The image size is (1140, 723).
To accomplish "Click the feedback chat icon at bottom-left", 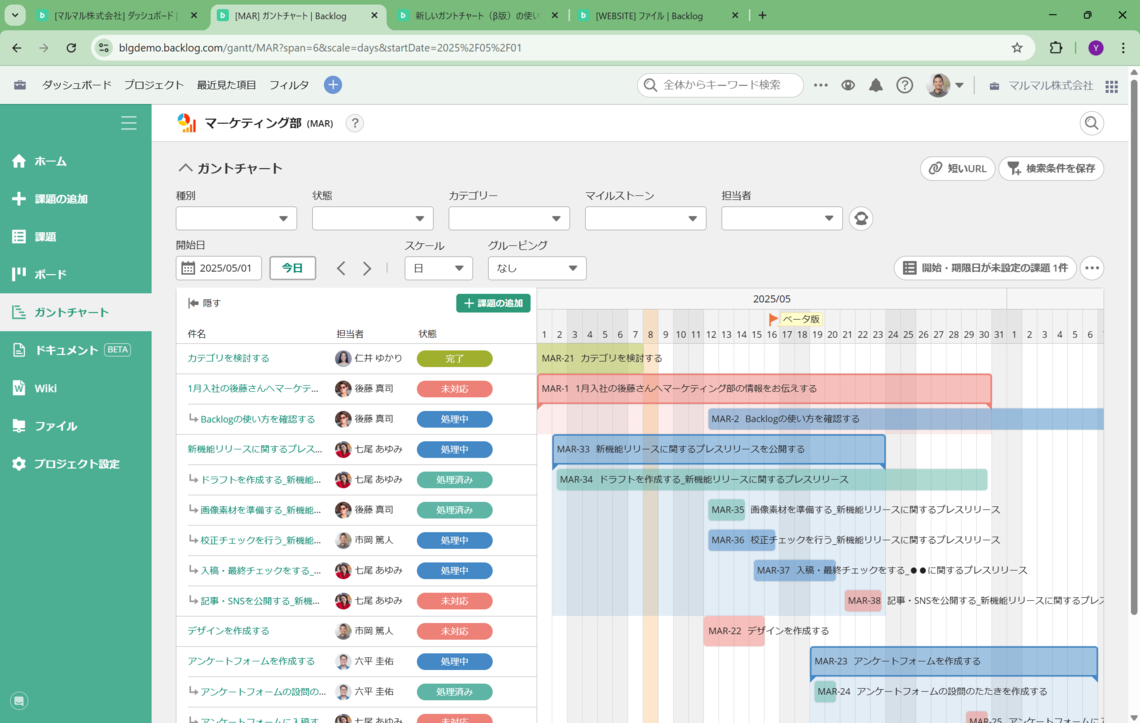I will (19, 701).
